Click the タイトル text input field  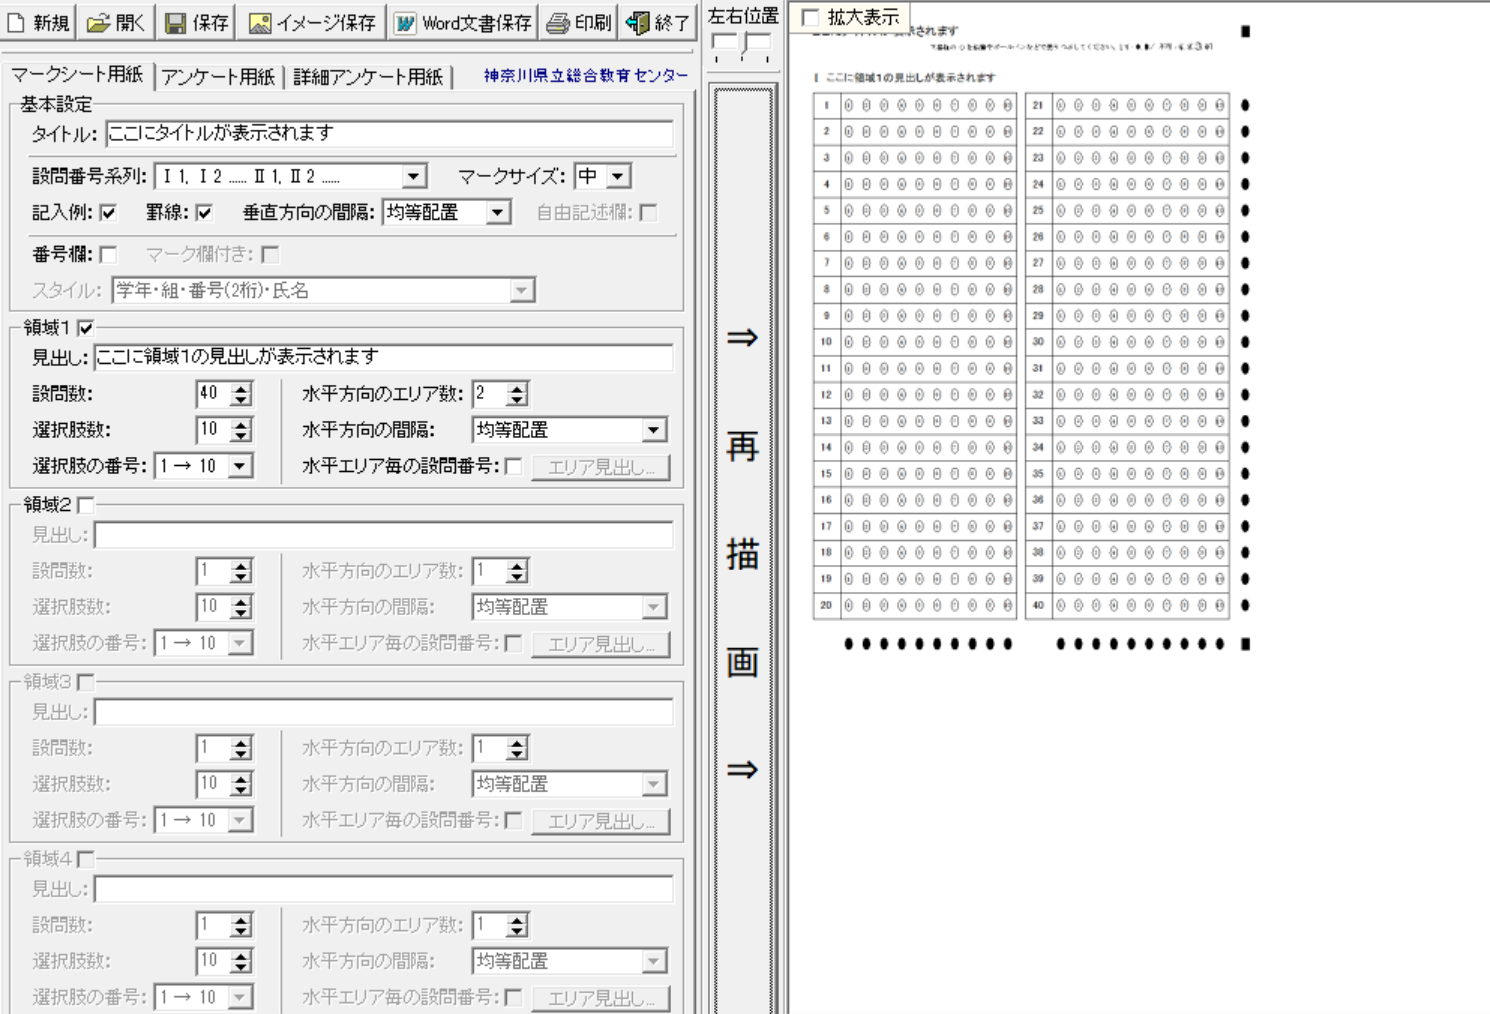388,133
